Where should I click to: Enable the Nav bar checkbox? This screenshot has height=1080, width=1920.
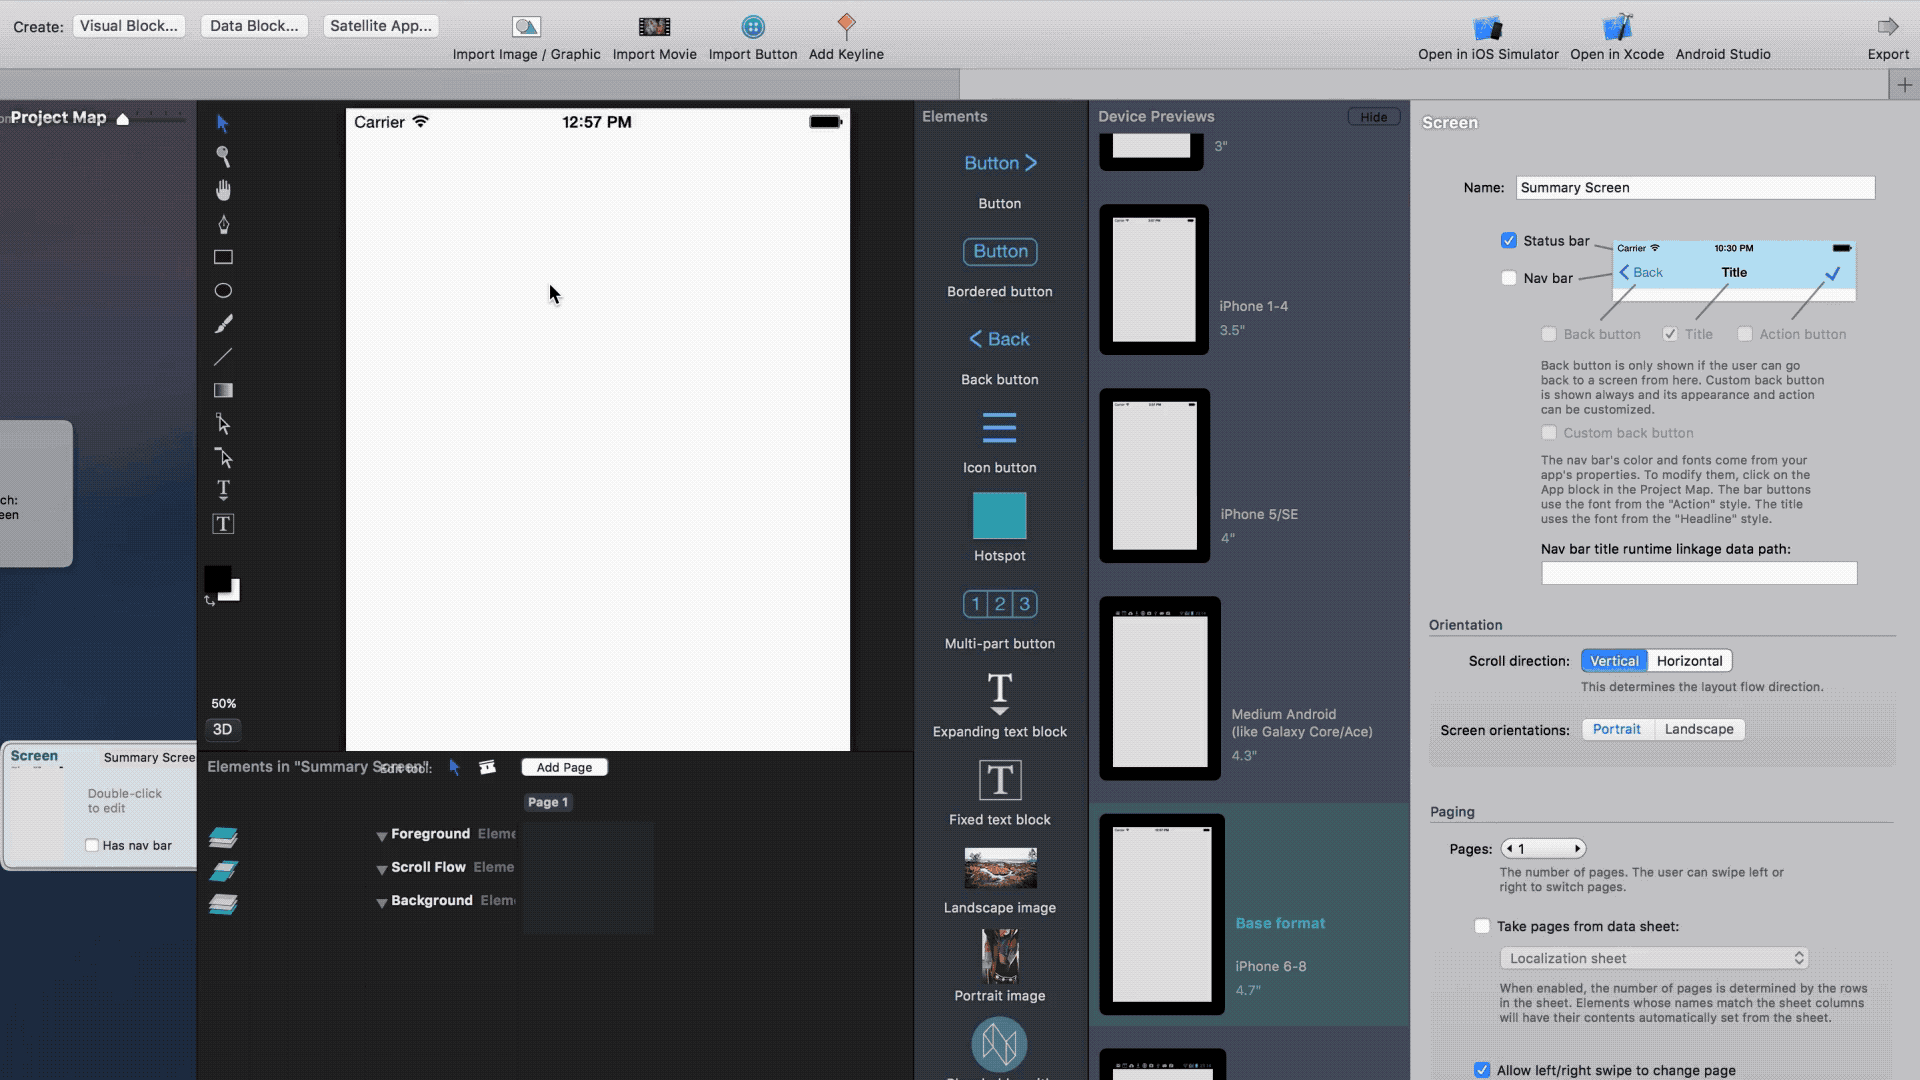click(1508, 278)
